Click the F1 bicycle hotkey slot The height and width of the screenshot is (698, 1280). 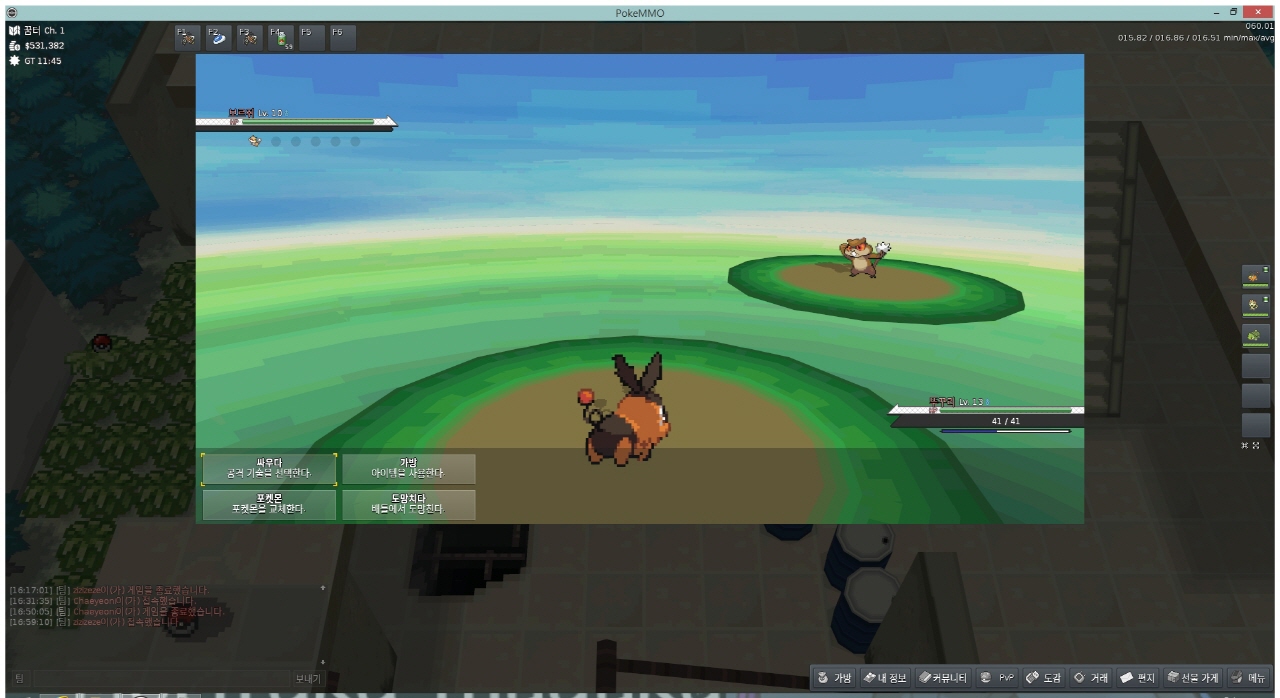pyautogui.click(x=188, y=38)
